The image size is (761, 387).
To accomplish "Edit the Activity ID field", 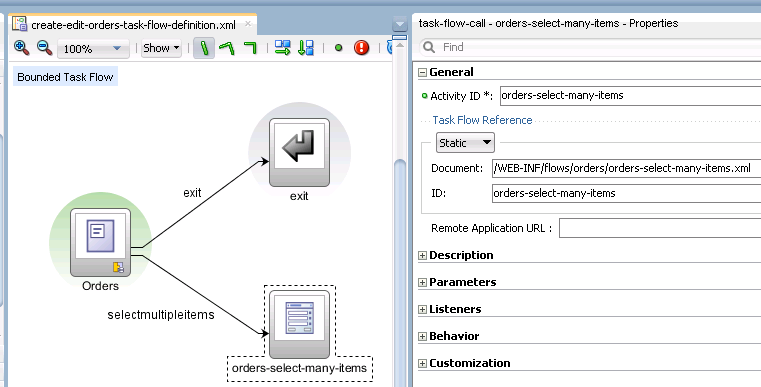I will click(x=630, y=96).
